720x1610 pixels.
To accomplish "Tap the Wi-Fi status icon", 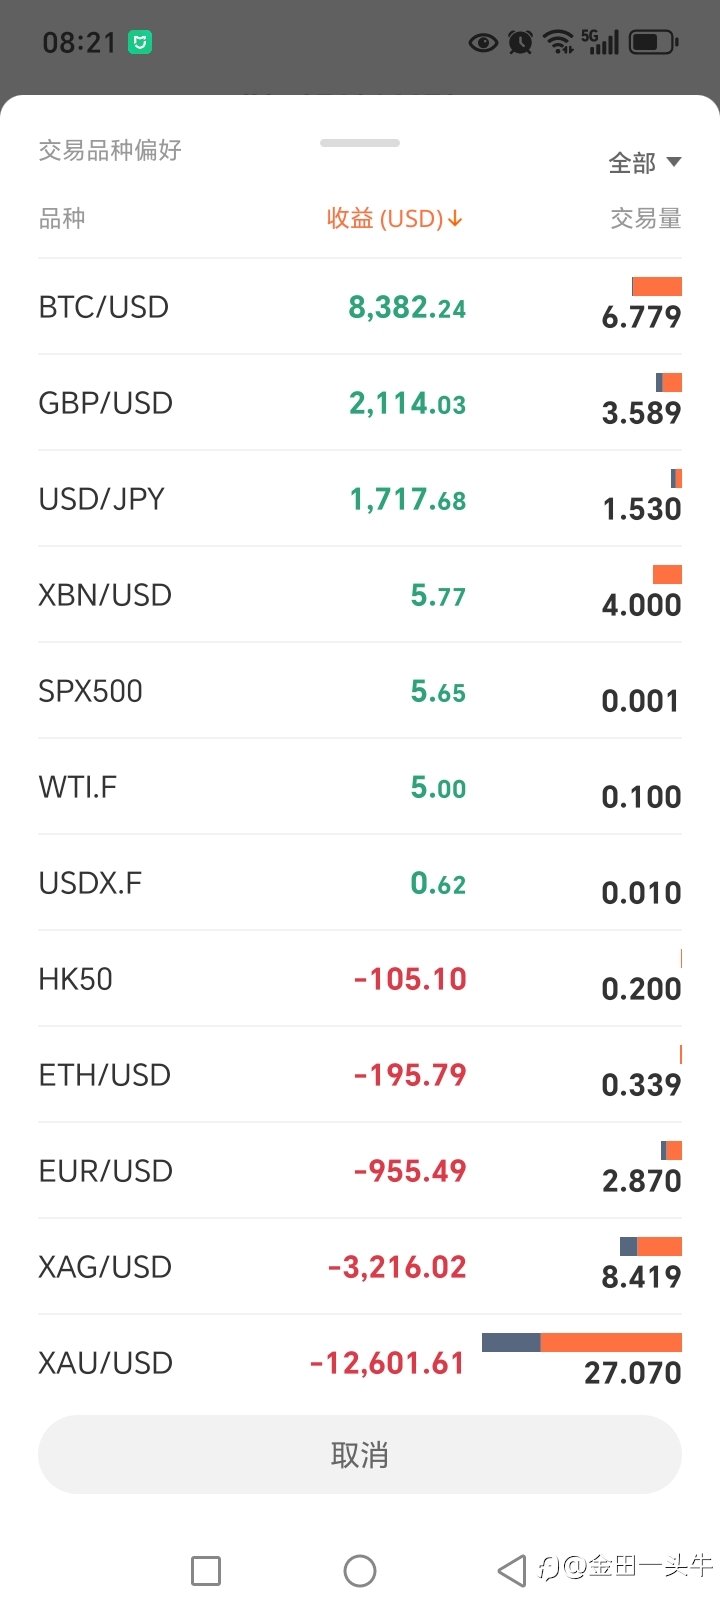I will [558, 42].
